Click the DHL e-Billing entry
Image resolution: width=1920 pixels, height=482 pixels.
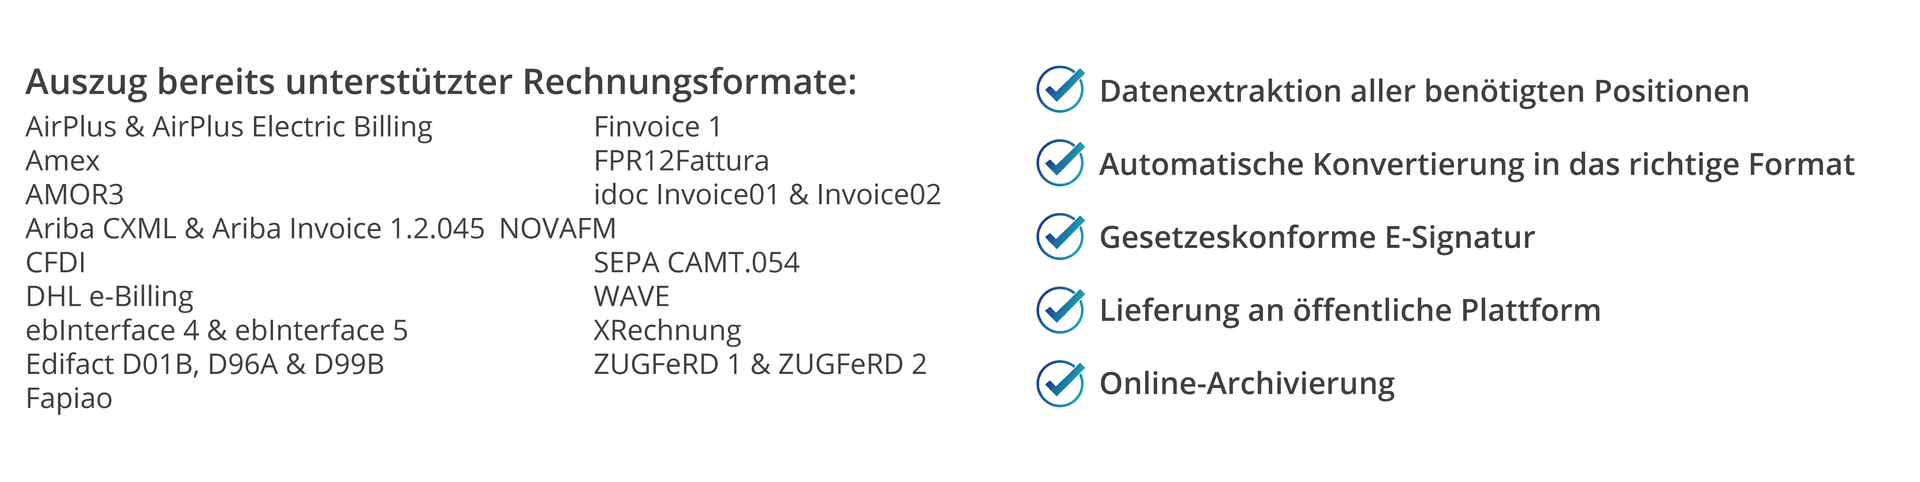coord(110,297)
